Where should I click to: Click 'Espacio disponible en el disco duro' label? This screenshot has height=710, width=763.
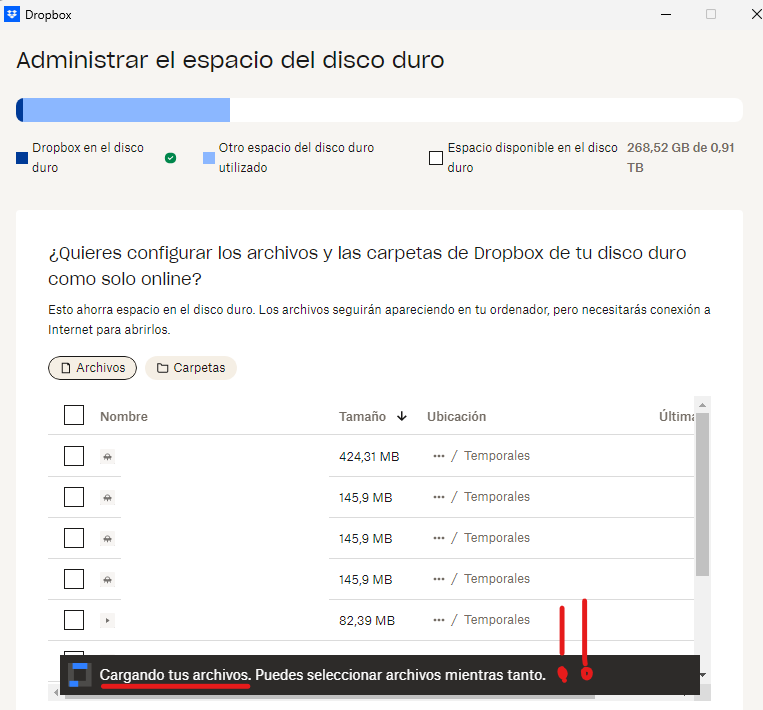(532, 158)
